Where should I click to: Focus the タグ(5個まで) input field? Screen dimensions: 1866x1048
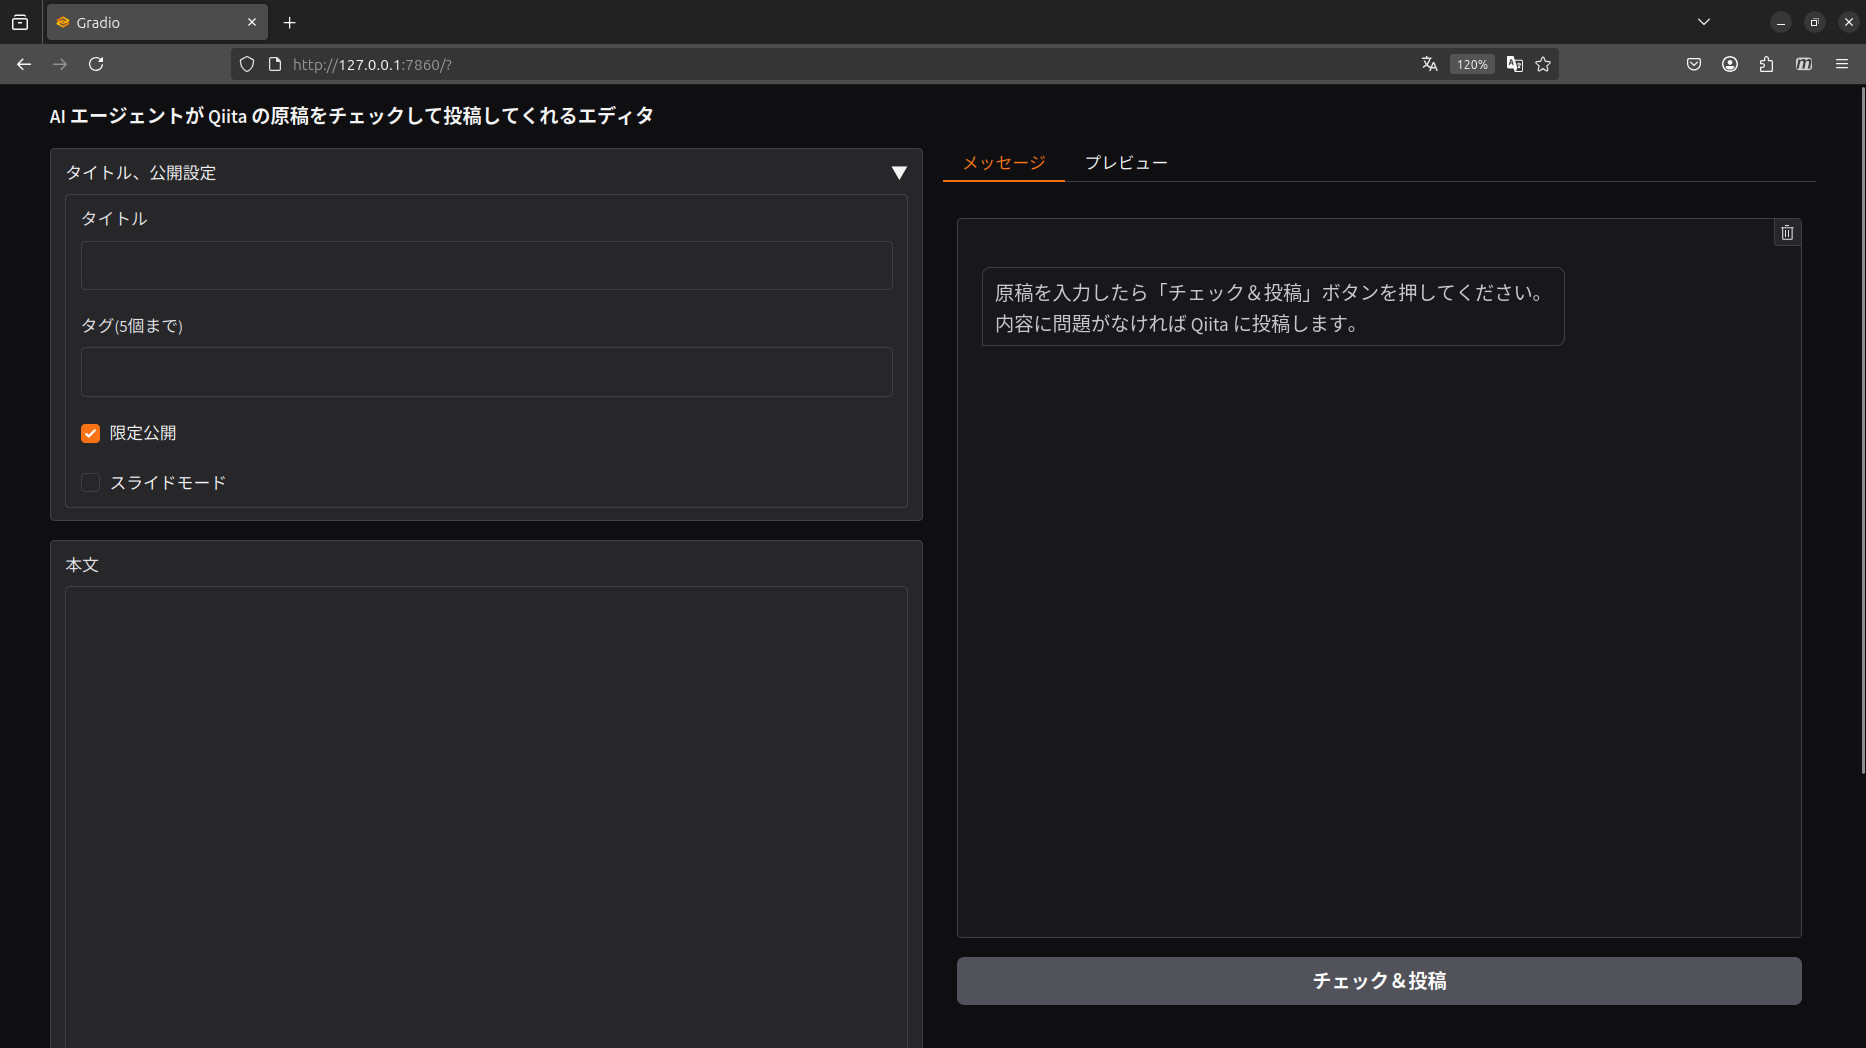[487, 372]
